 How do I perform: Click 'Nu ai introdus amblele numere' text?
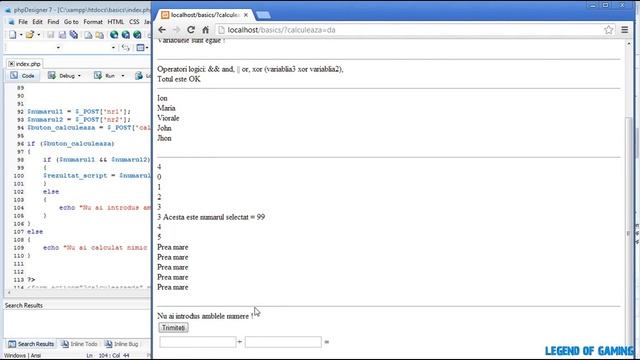205,316
